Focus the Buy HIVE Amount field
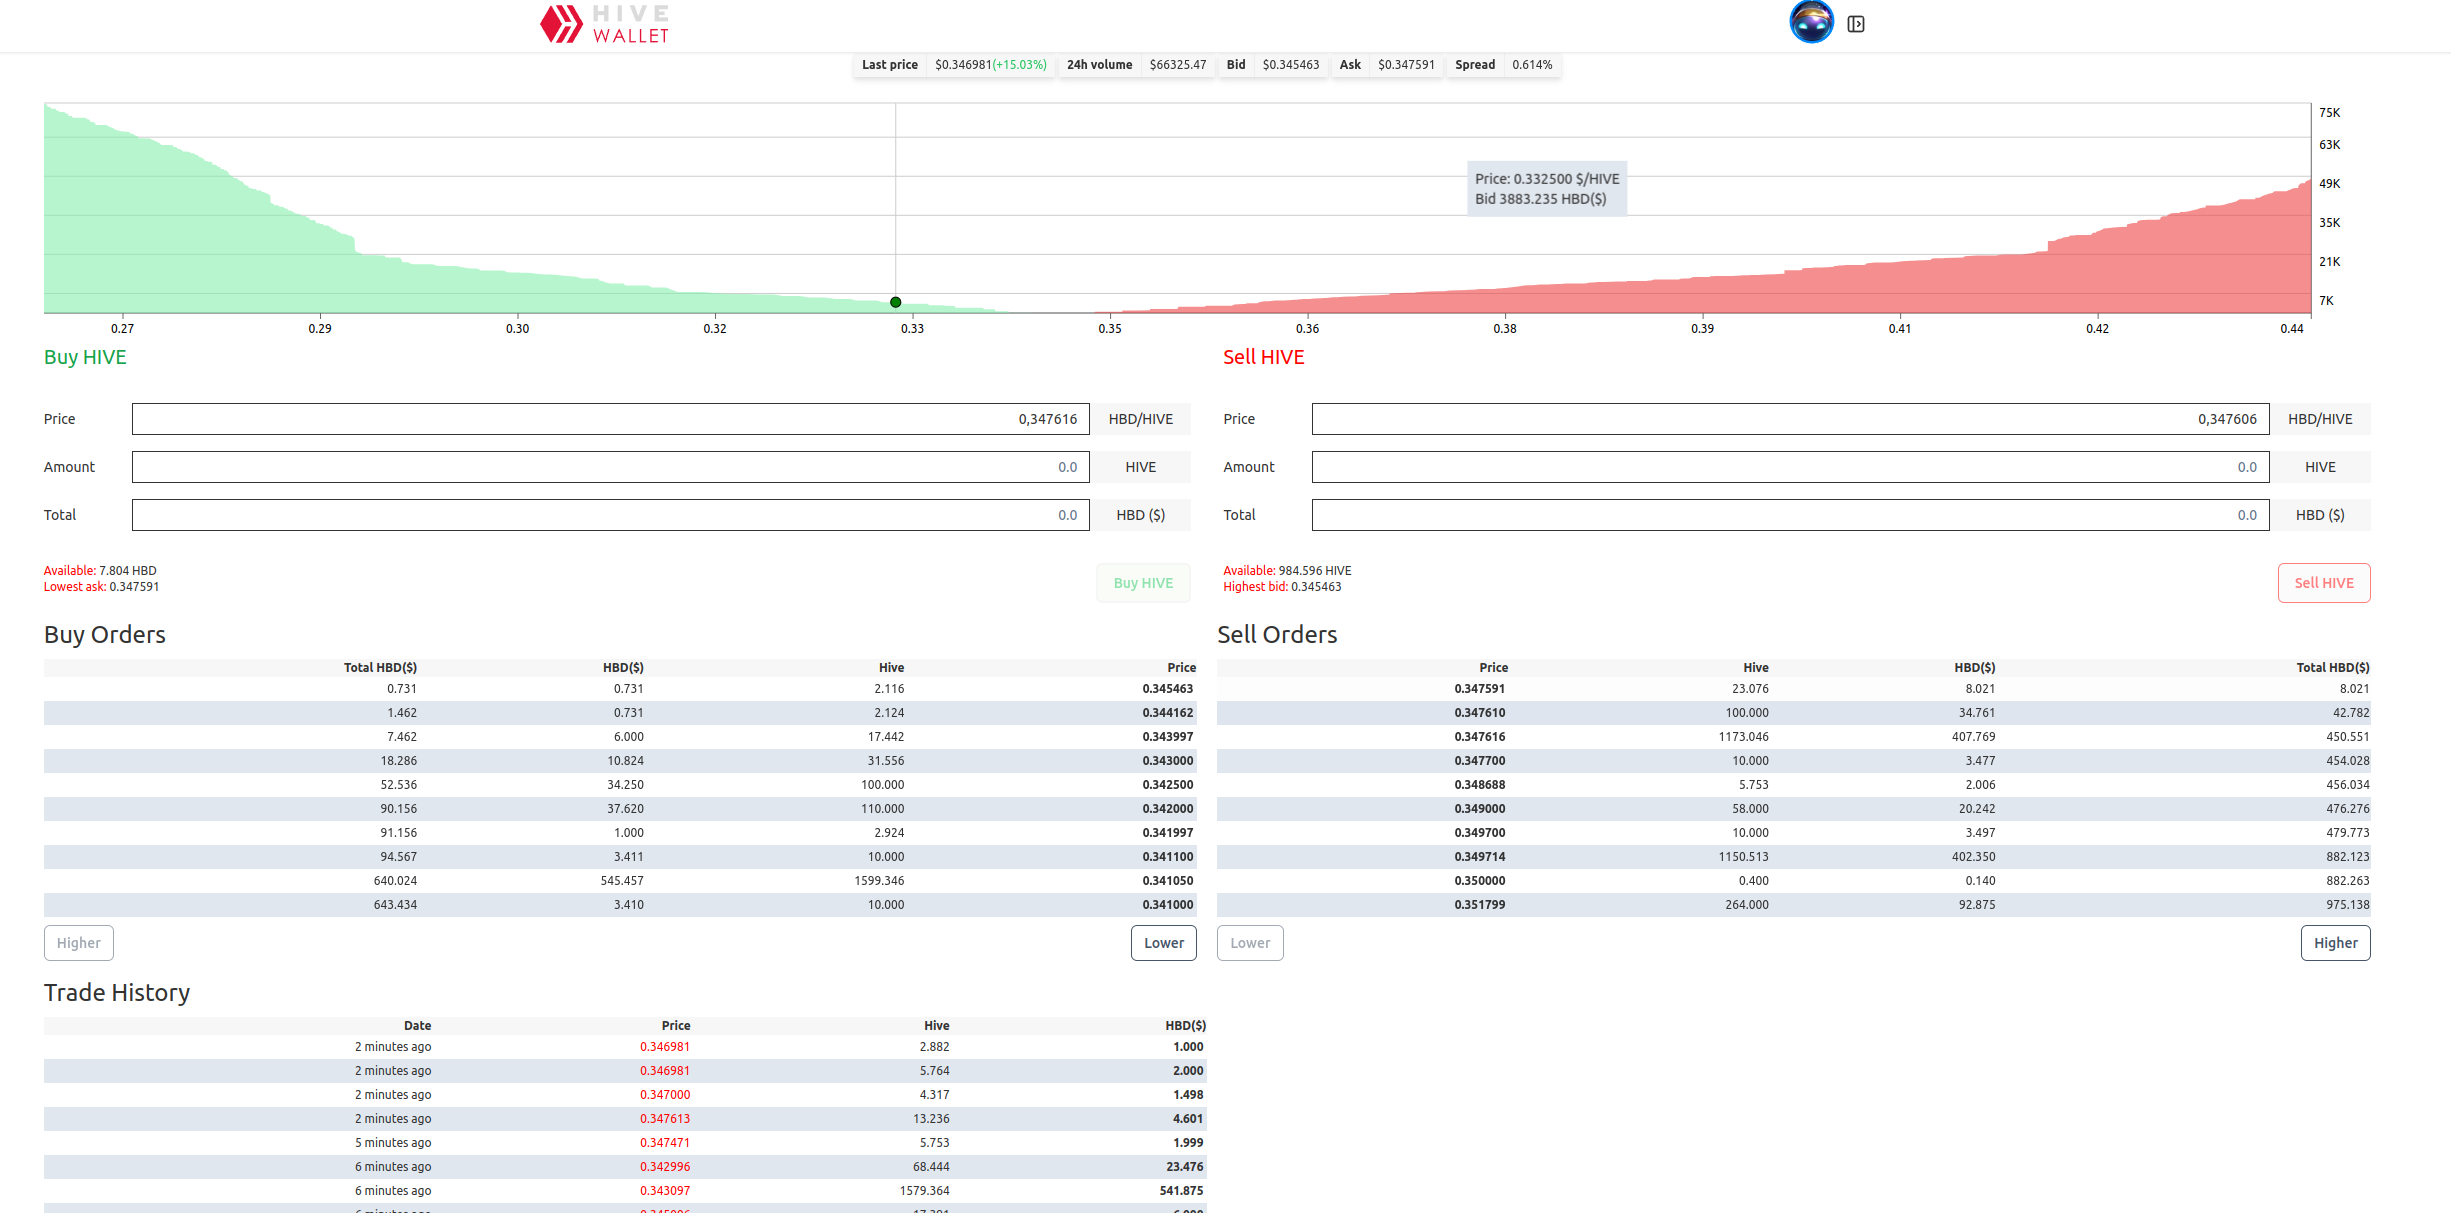Image resolution: width=2451 pixels, height=1213 pixels. pos(610,467)
